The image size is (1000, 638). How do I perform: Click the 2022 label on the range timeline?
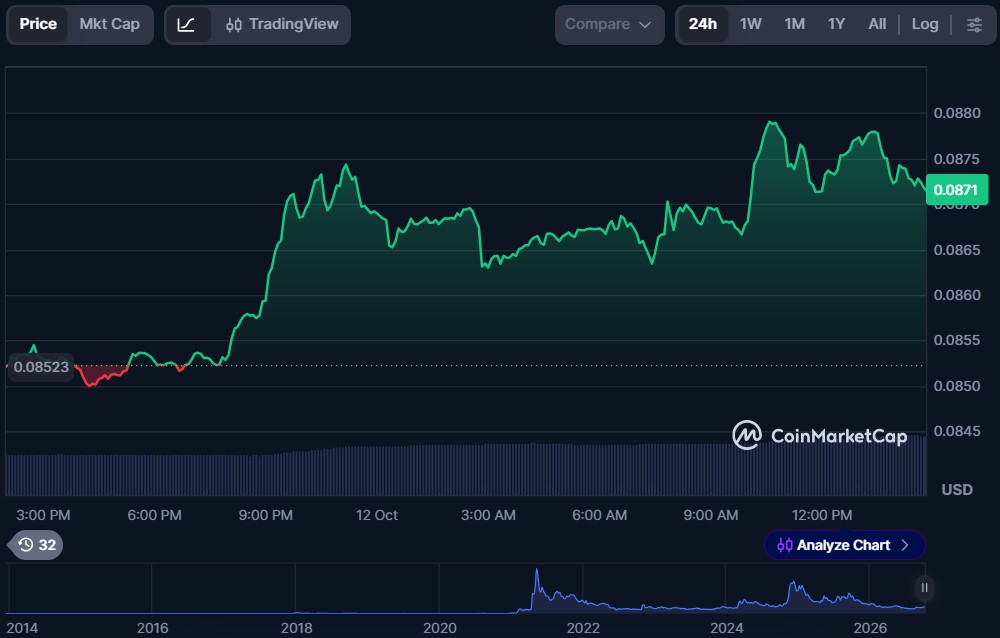click(x=583, y=628)
